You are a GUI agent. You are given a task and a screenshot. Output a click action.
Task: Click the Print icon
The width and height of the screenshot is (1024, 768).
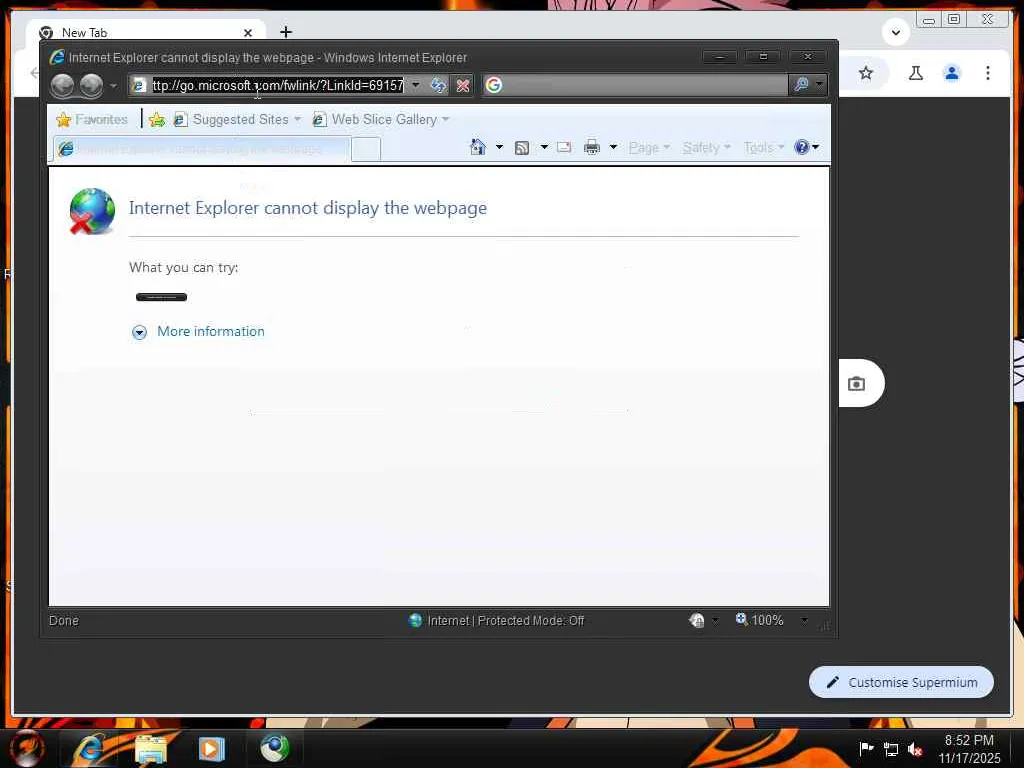pos(592,148)
